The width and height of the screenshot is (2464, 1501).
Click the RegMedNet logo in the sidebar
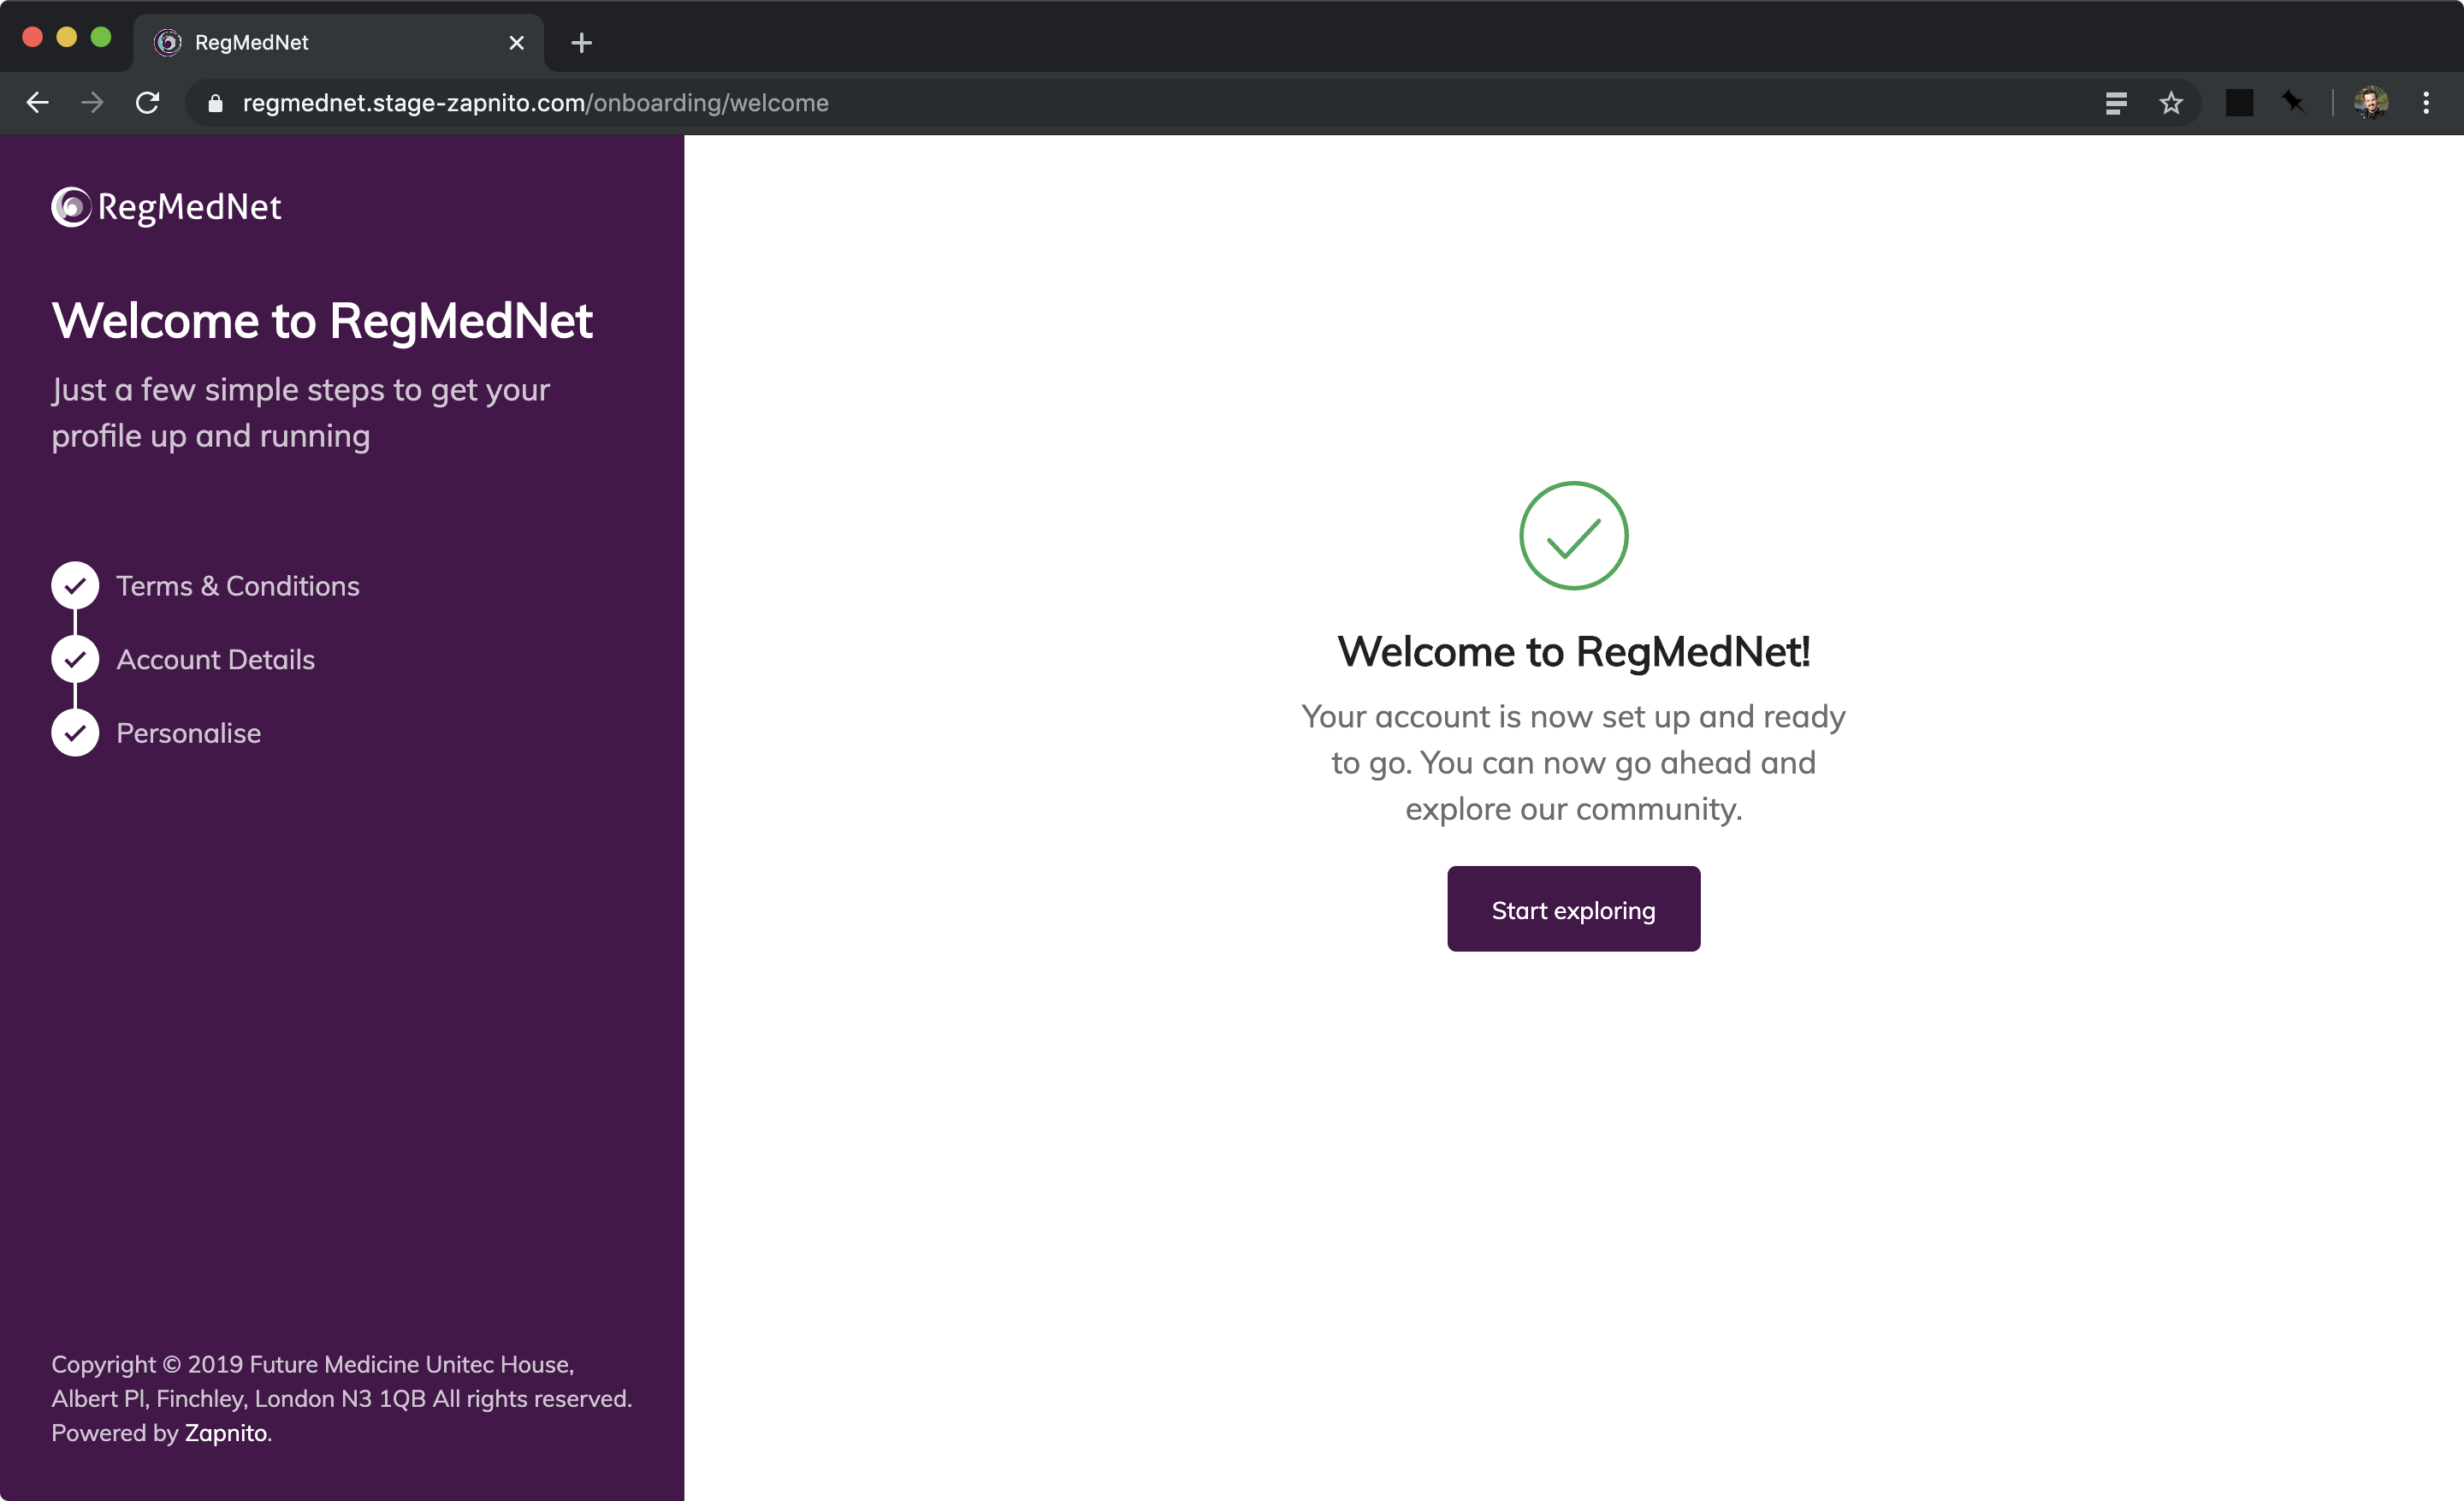[x=166, y=207]
